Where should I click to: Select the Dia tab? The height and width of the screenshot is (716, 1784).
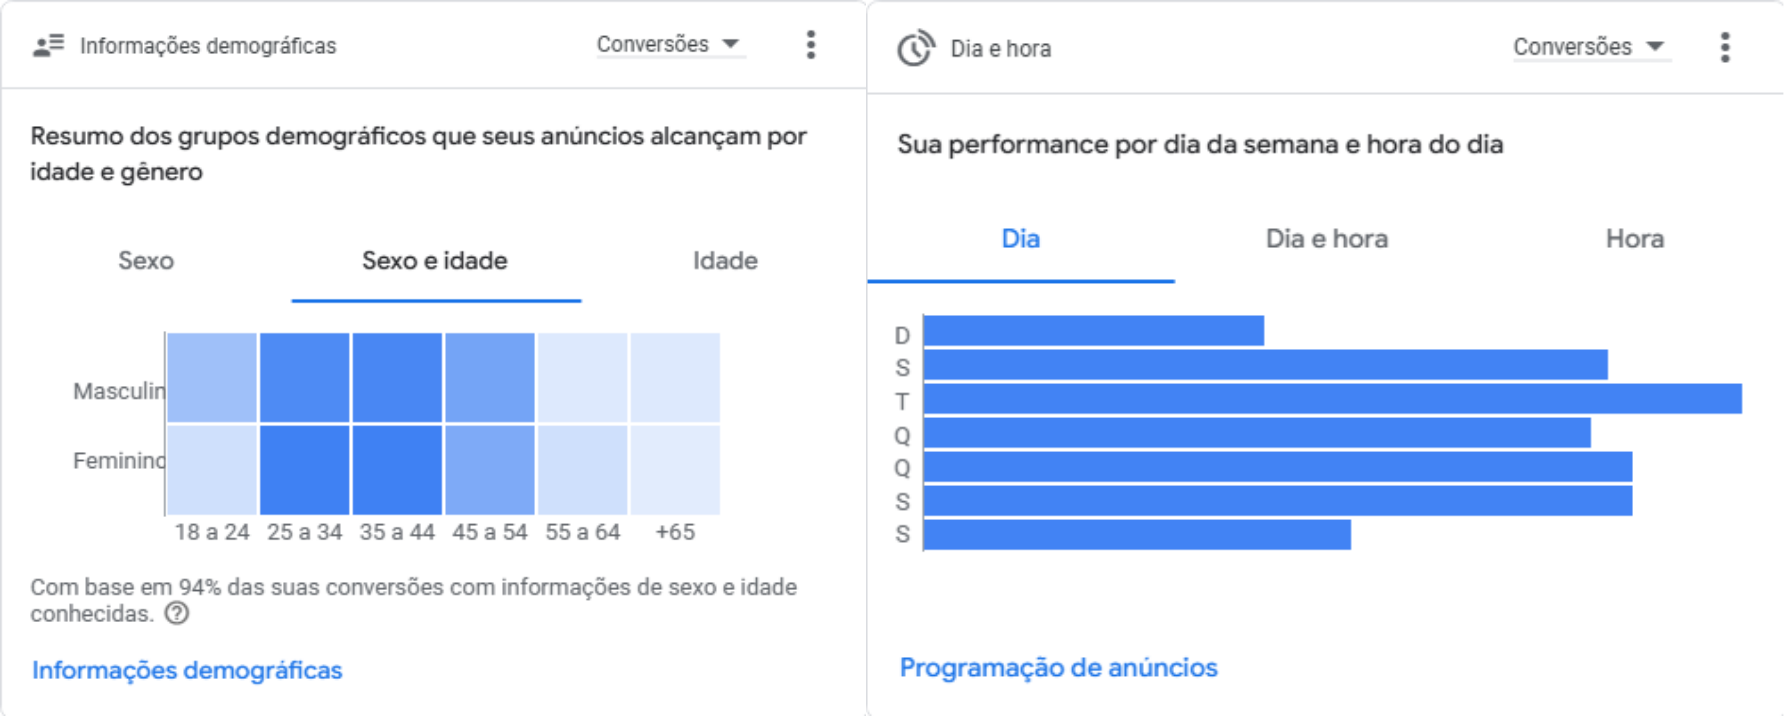point(1021,239)
